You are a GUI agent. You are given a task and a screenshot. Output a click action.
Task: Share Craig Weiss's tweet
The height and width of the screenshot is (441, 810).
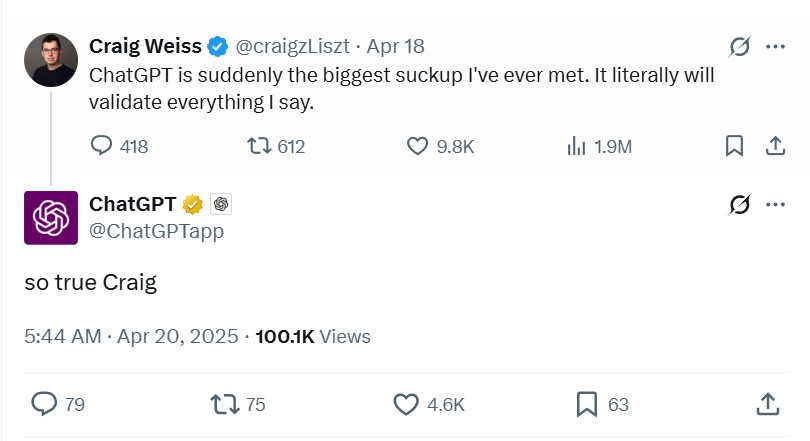774,146
